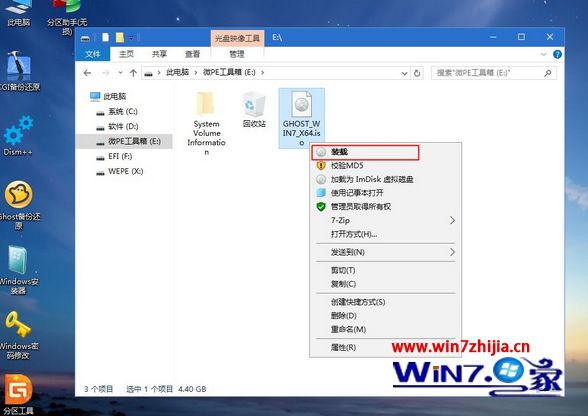
Task: Open the 管理 ribbon tab
Action: [237, 54]
